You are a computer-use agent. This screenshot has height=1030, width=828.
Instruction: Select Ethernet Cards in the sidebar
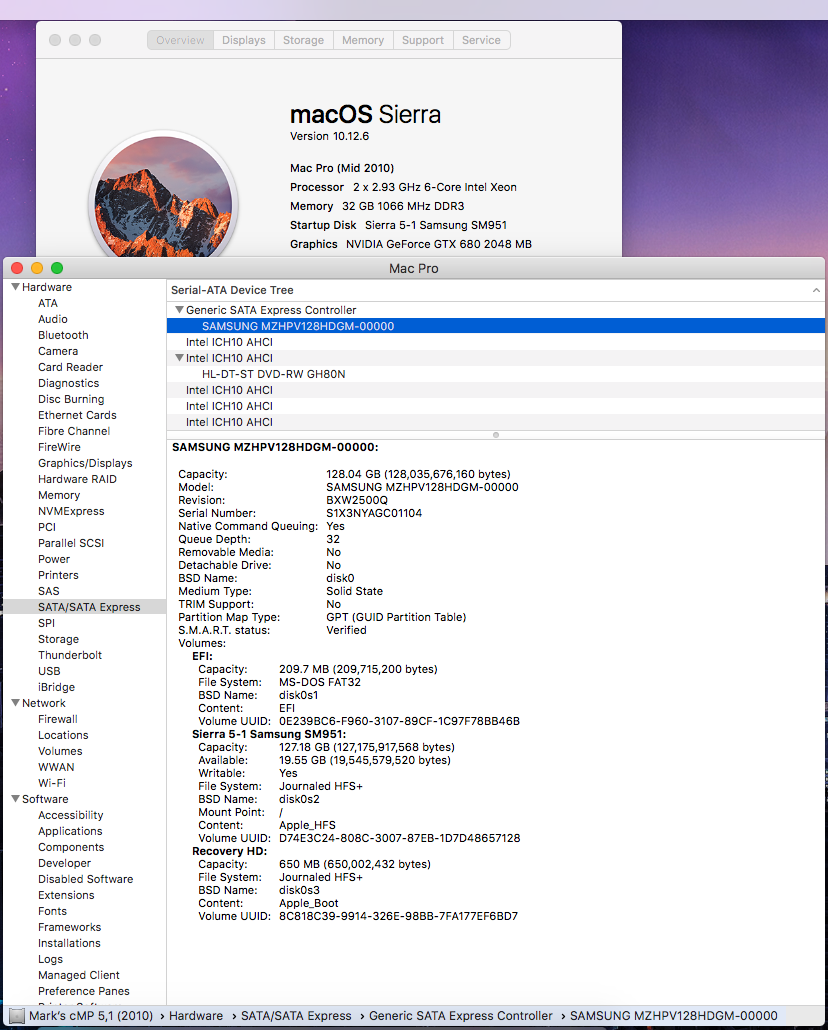pos(77,415)
